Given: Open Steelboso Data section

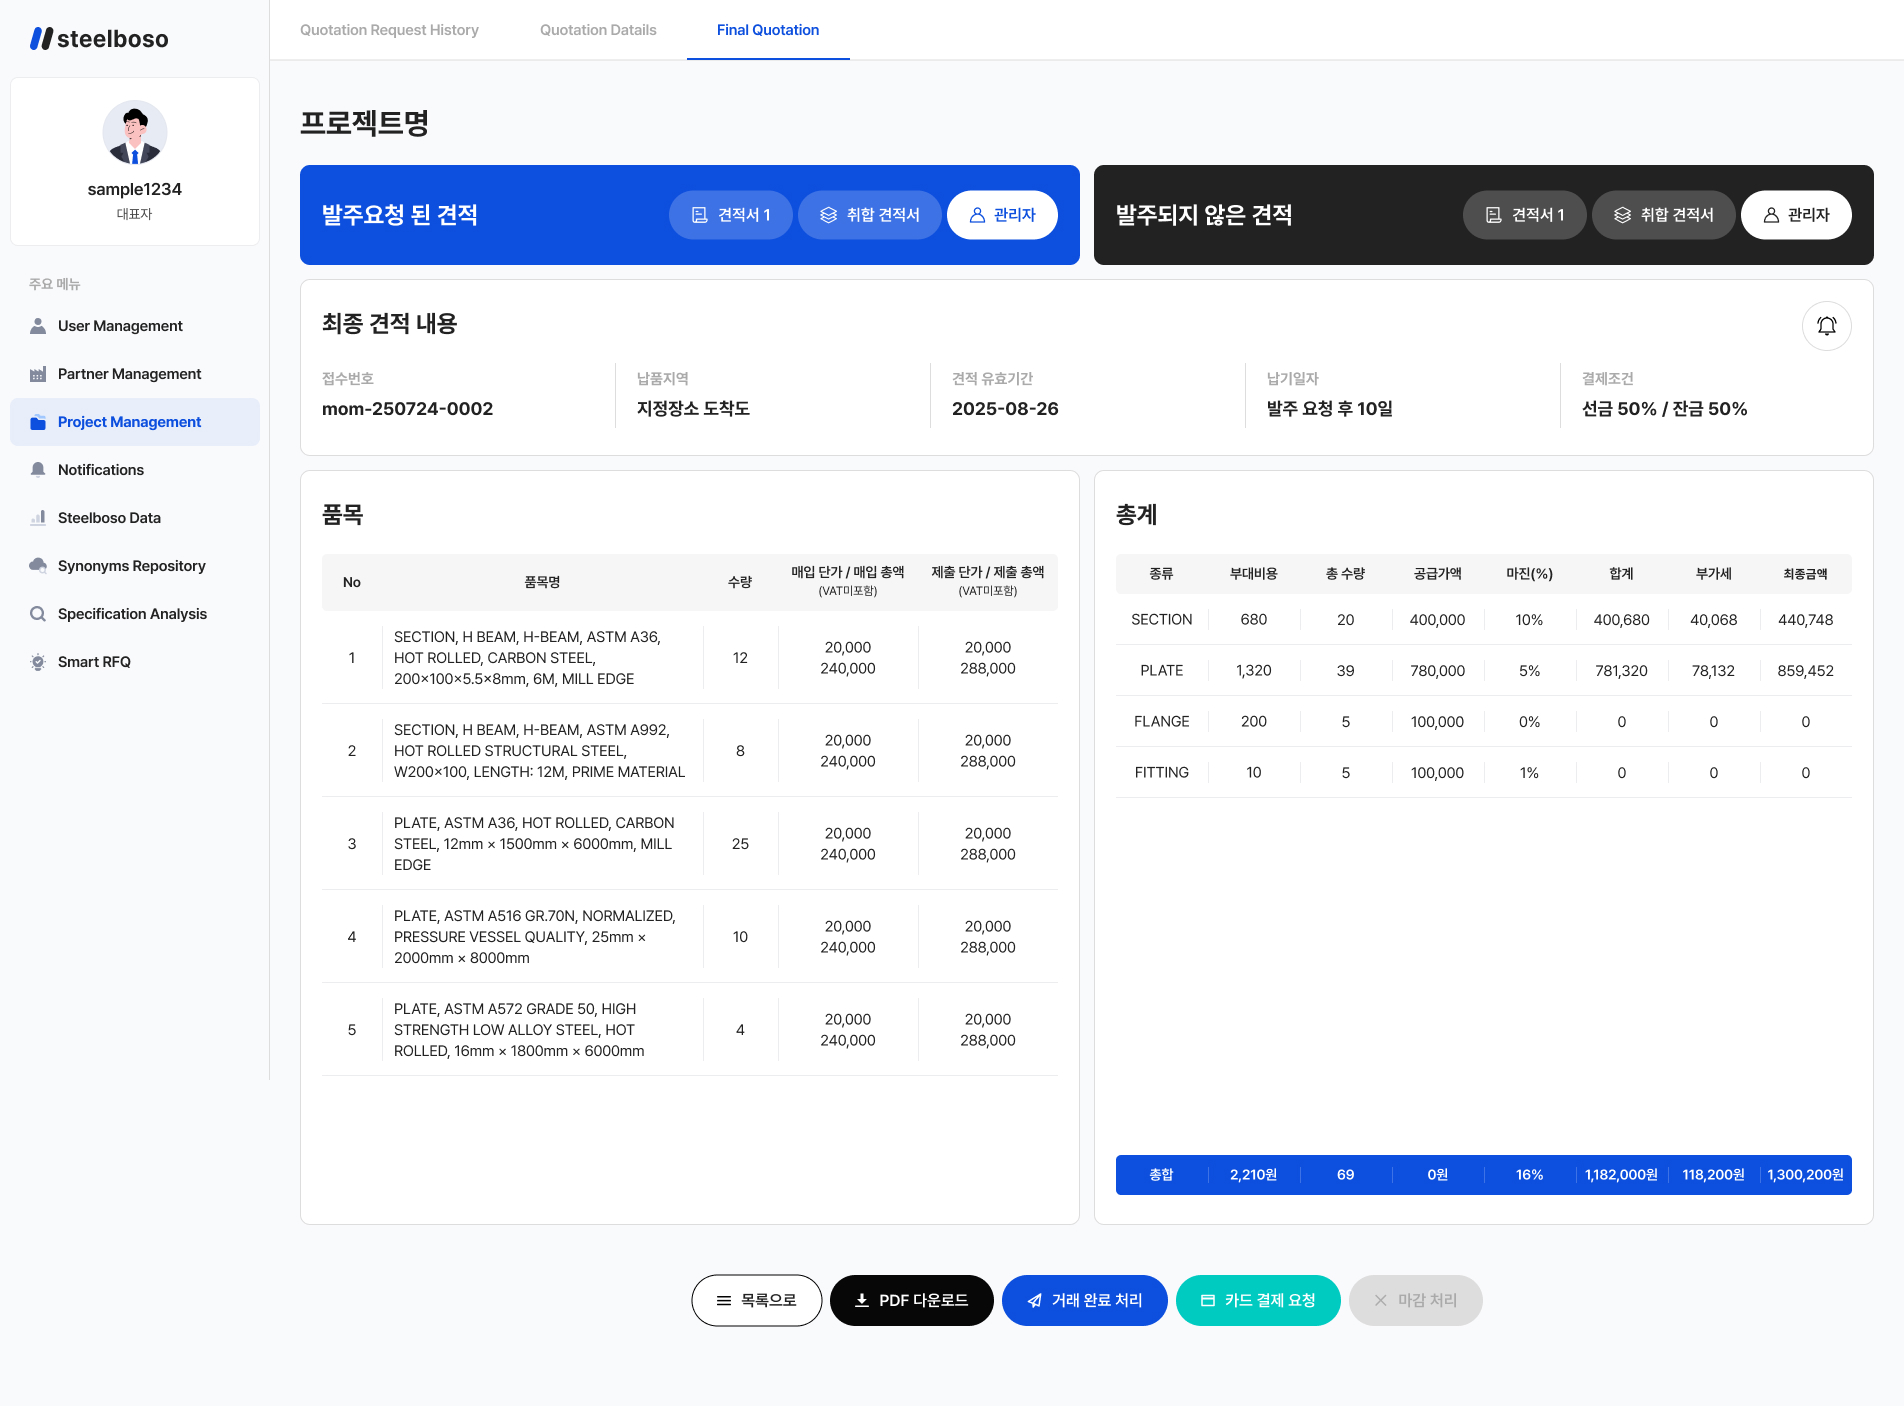Looking at the screenshot, I should pos(109,518).
